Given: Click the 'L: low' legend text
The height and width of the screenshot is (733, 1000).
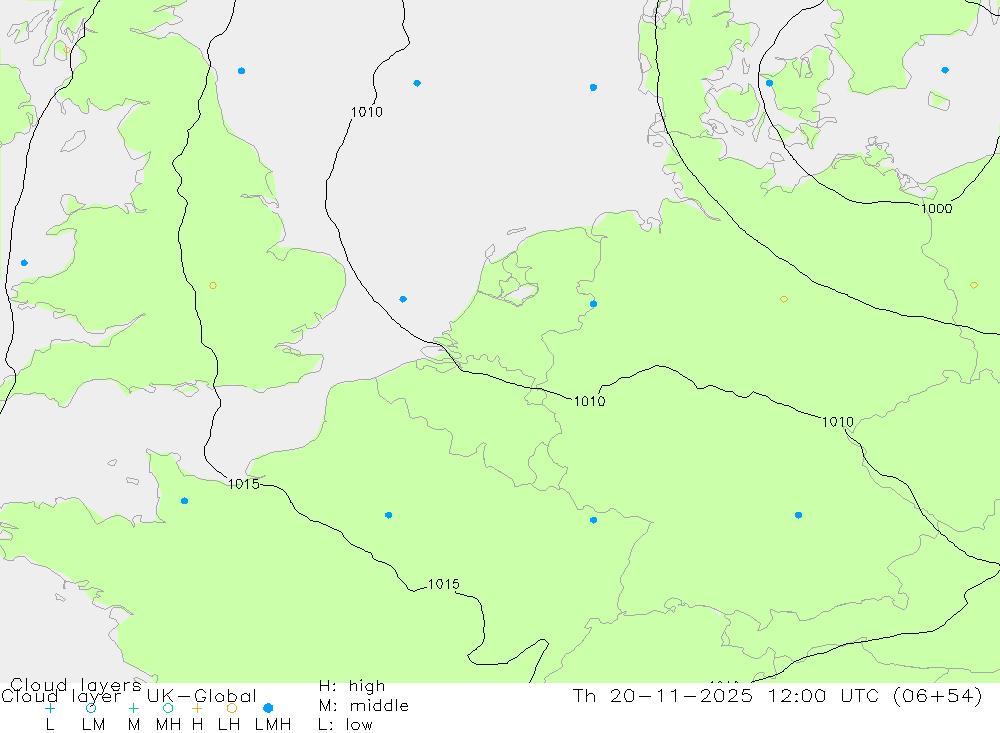Looking at the screenshot, I should coord(345,725).
